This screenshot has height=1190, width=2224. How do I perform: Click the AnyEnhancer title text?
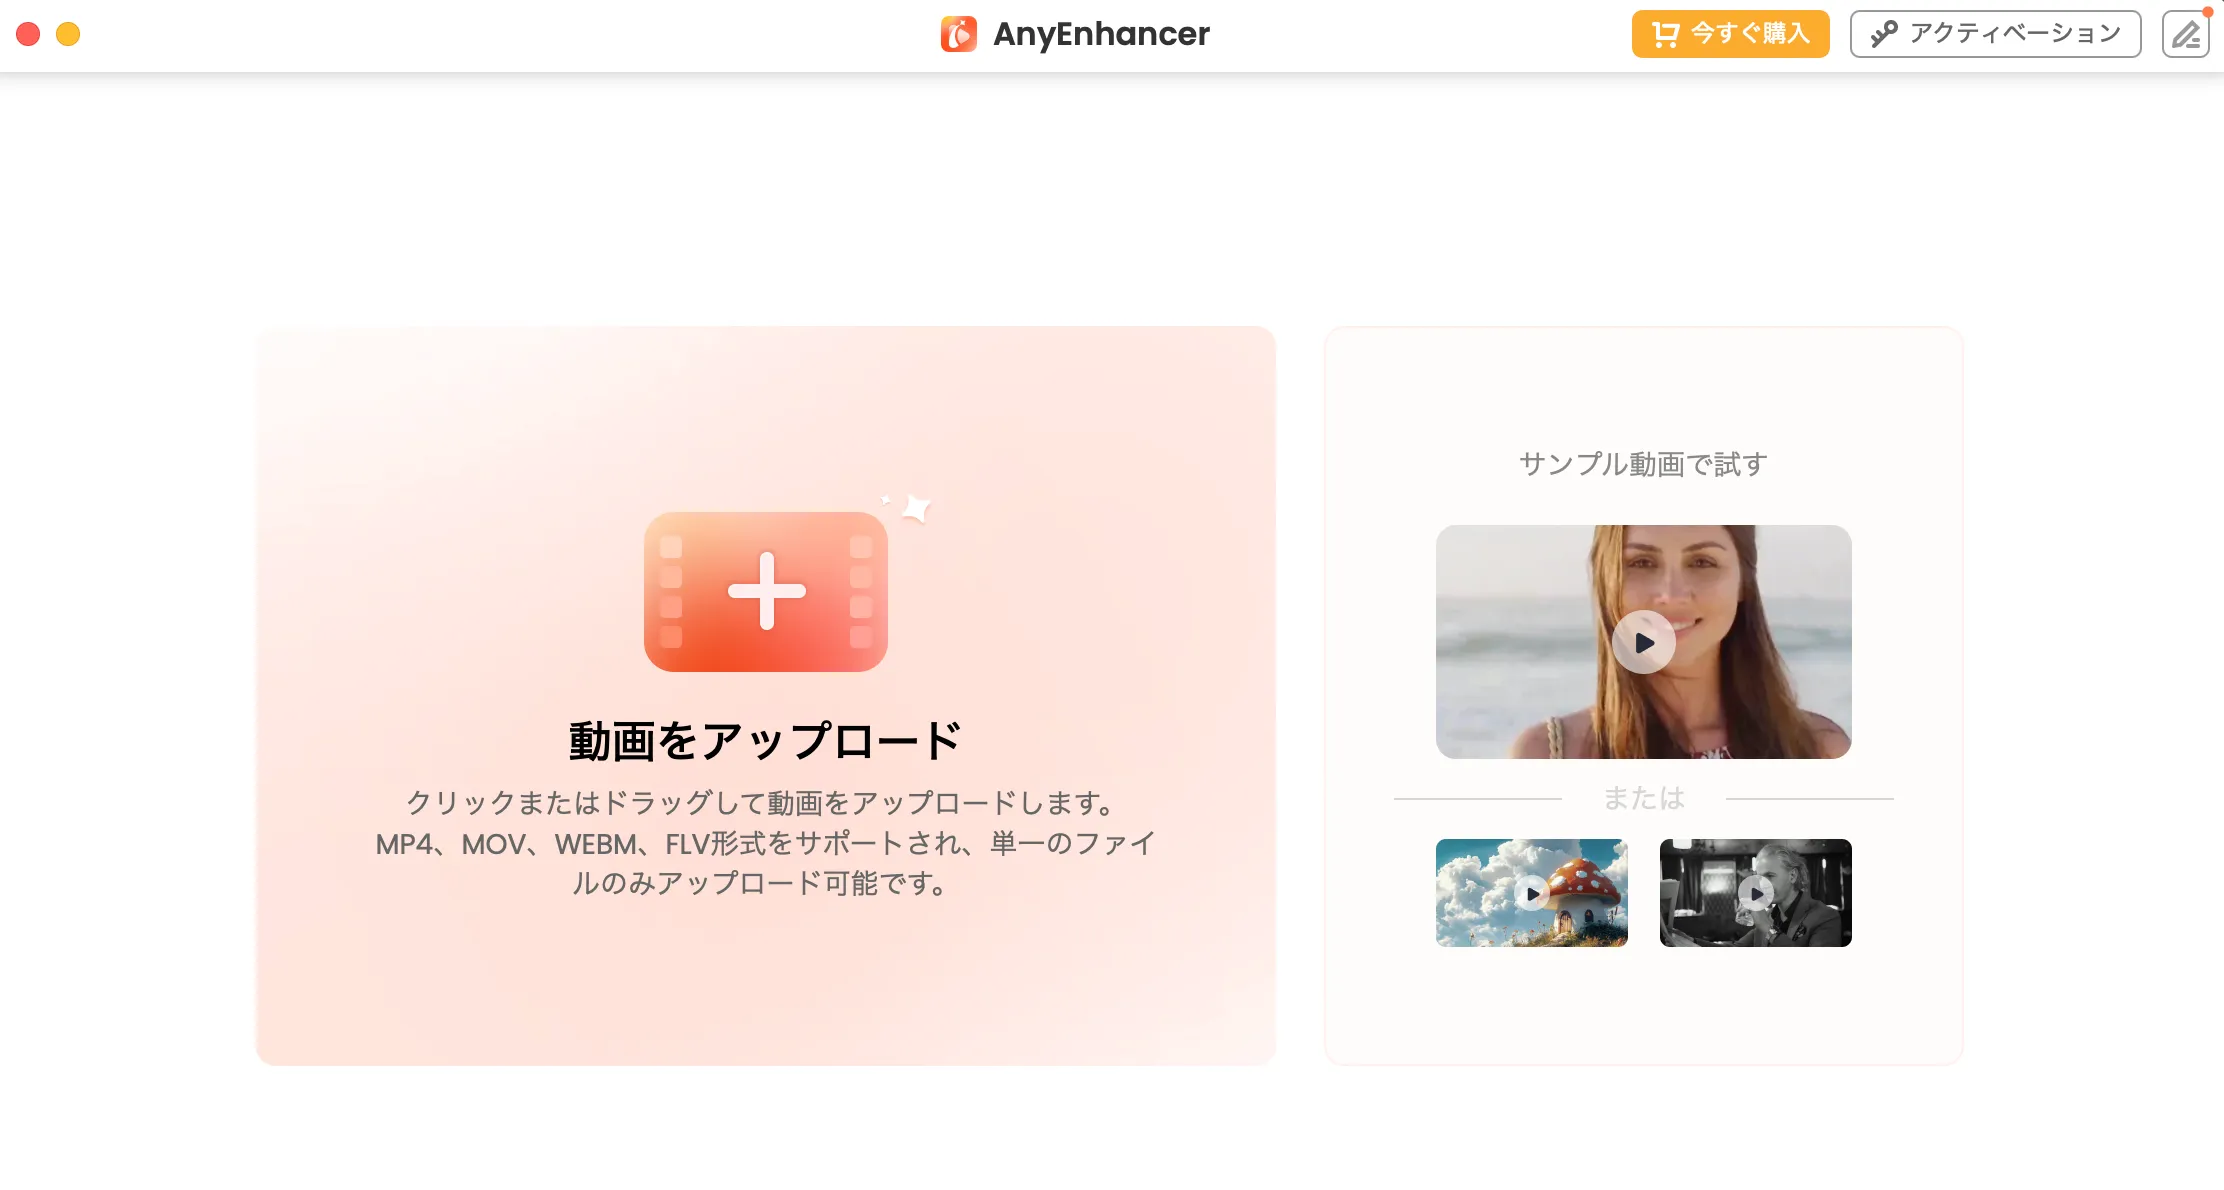pos(1101,34)
